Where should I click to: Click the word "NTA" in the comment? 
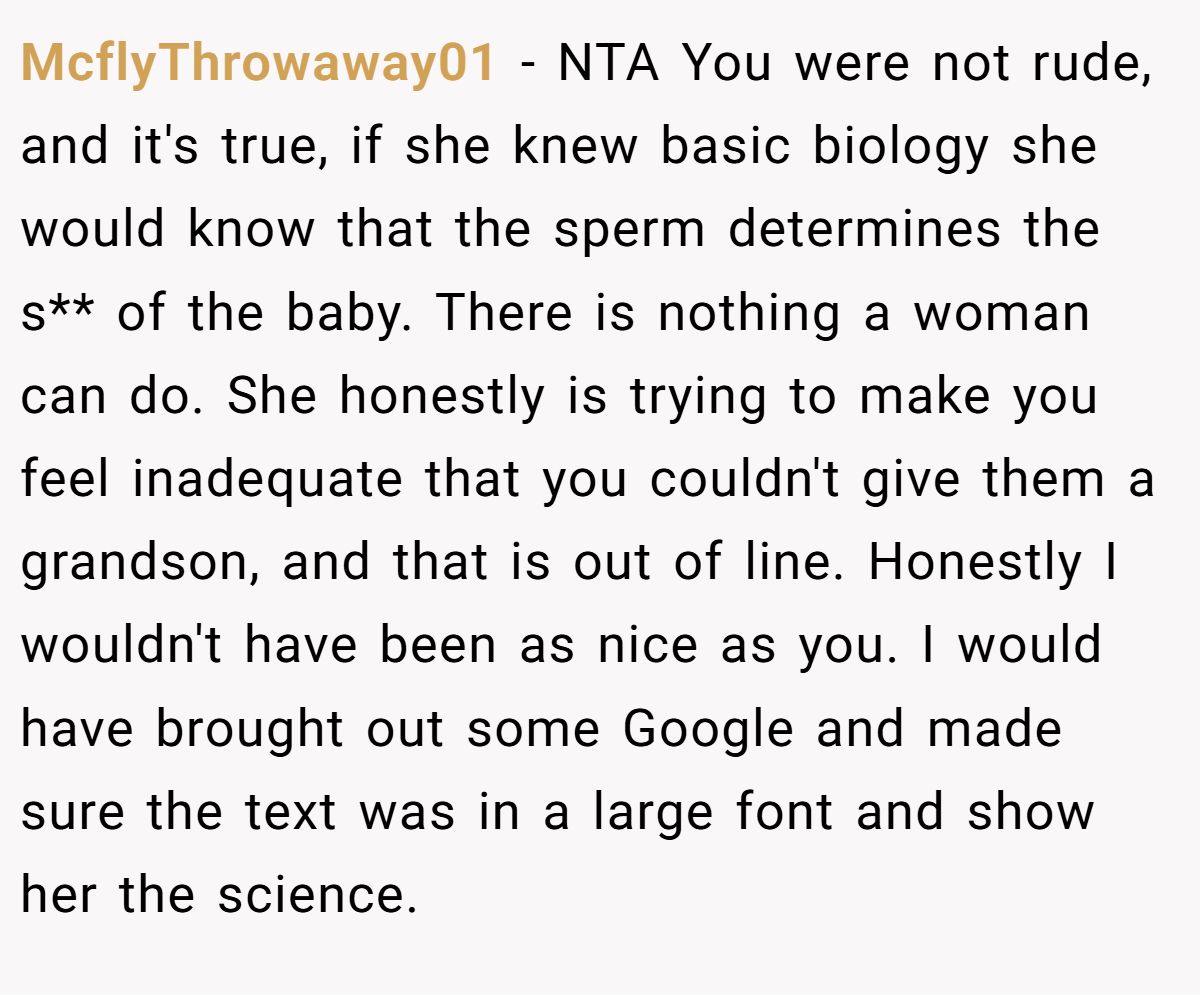(610, 65)
